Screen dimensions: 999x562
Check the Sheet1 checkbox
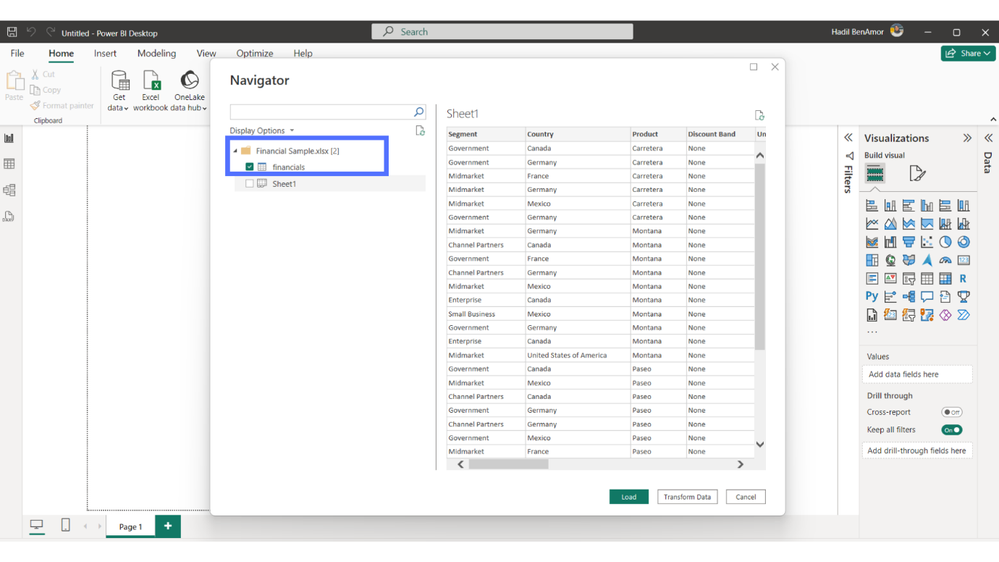click(x=250, y=184)
